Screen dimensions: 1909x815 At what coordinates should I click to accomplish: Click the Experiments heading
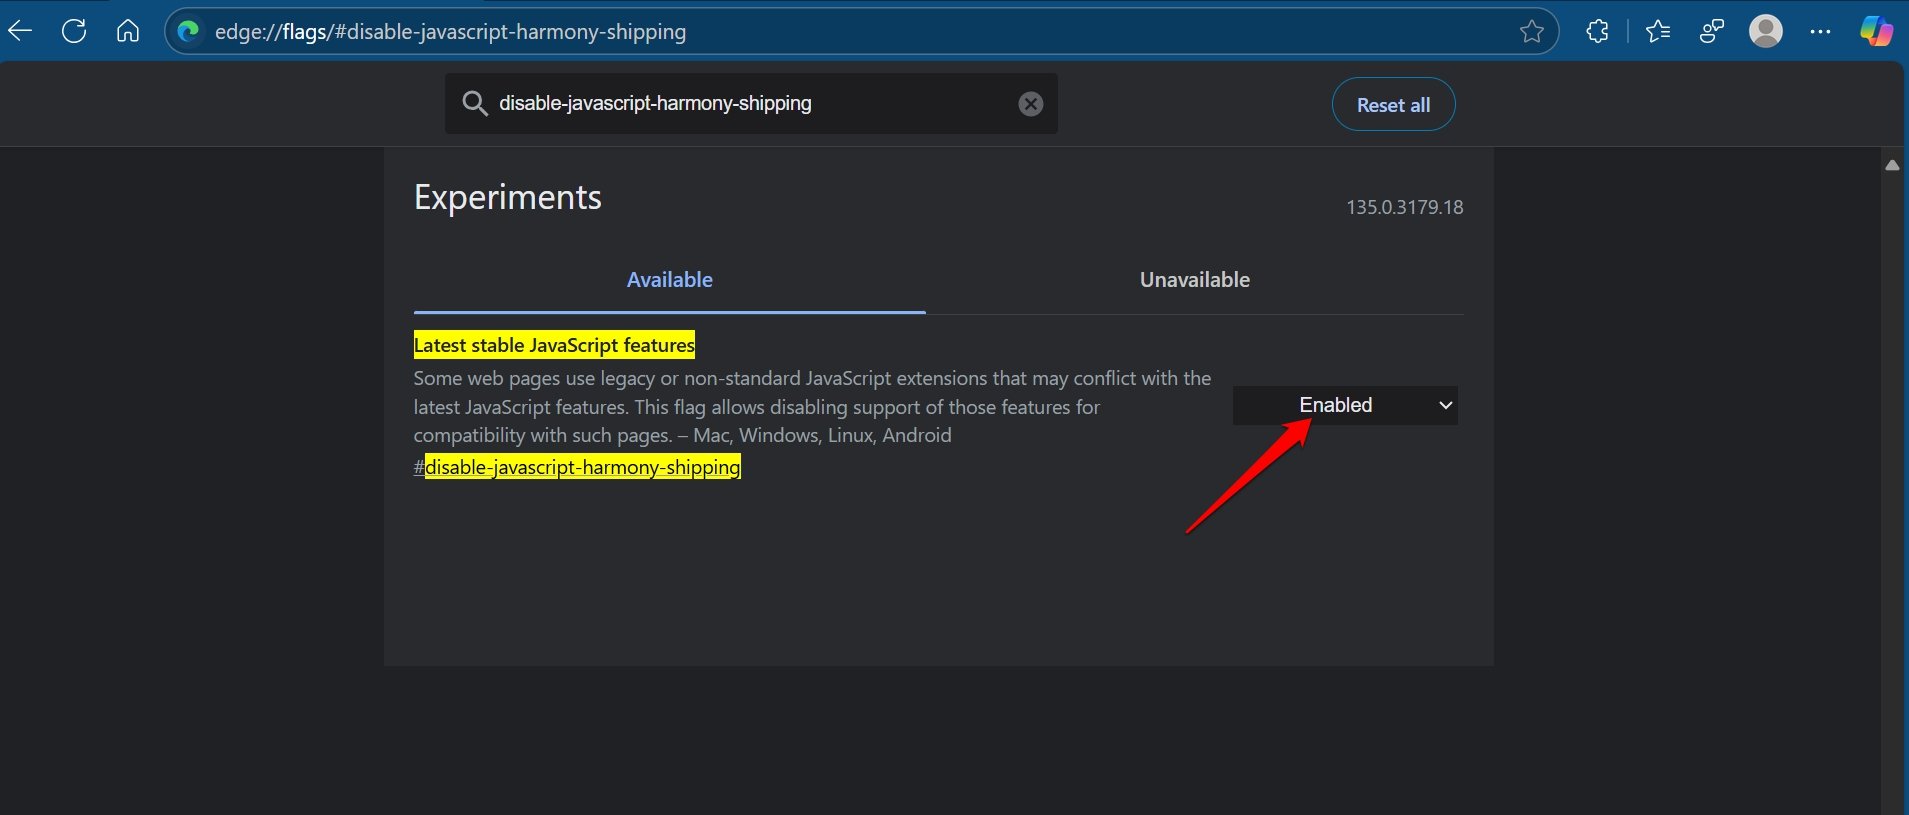tap(508, 197)
